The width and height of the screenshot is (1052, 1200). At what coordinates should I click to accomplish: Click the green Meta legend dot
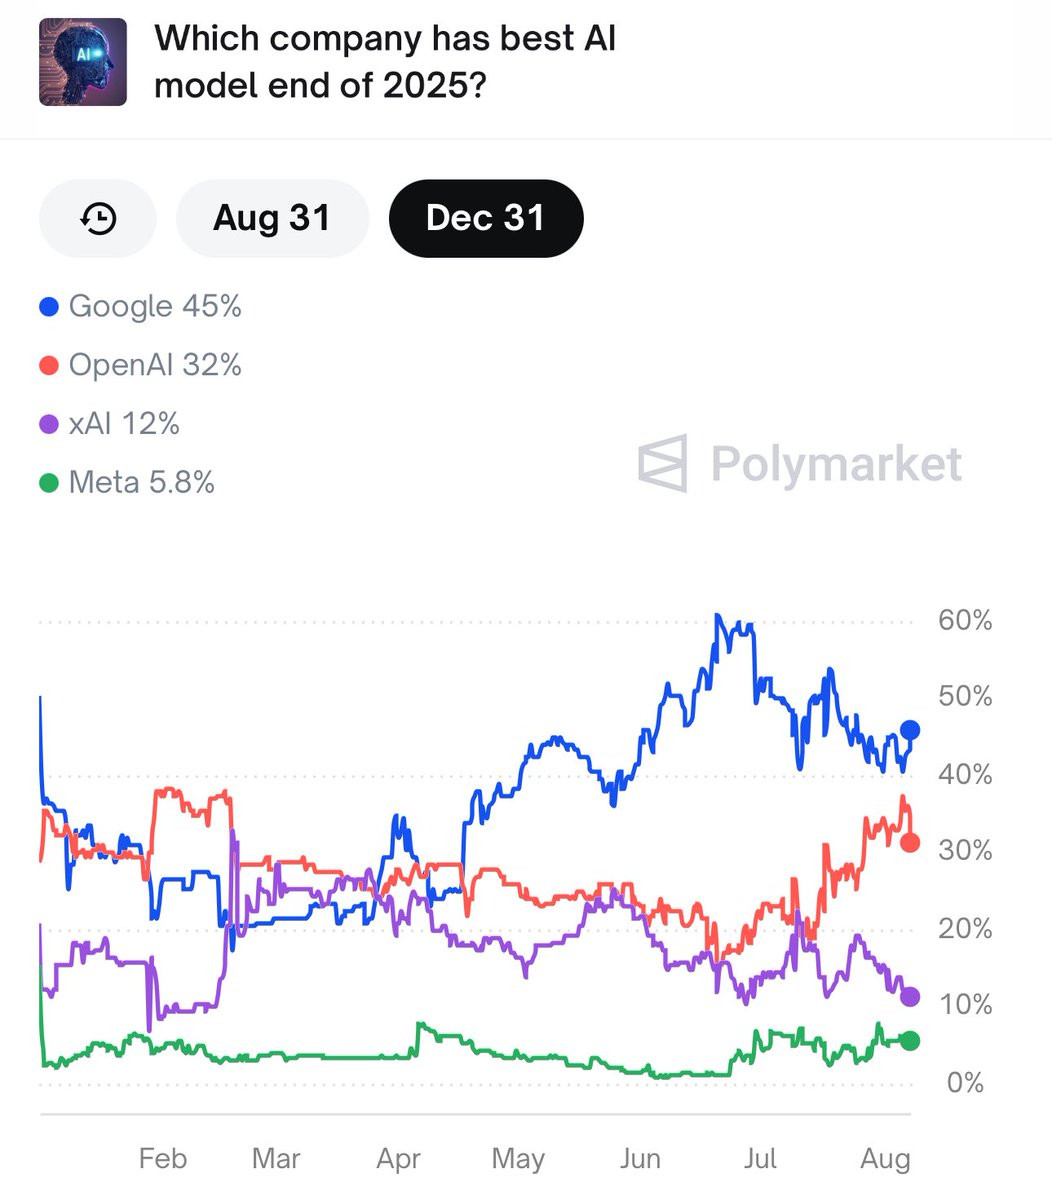pos(49,484)
